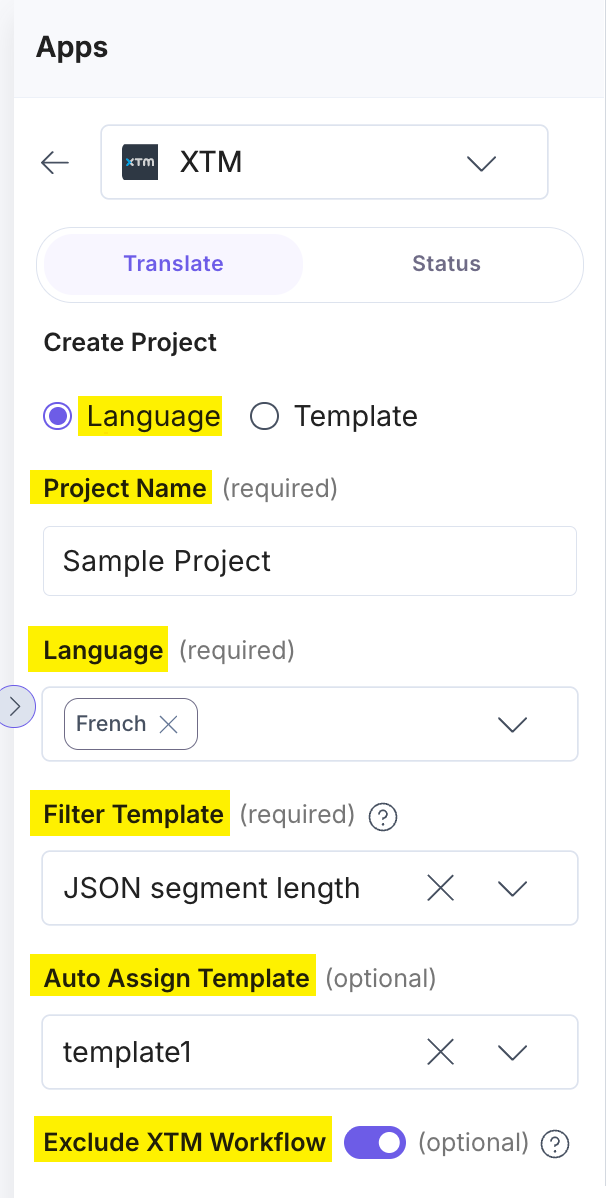The width and height of the screenshot is (606, 1198).
Task: Switch to the Status tab
Action: point(446,264)
